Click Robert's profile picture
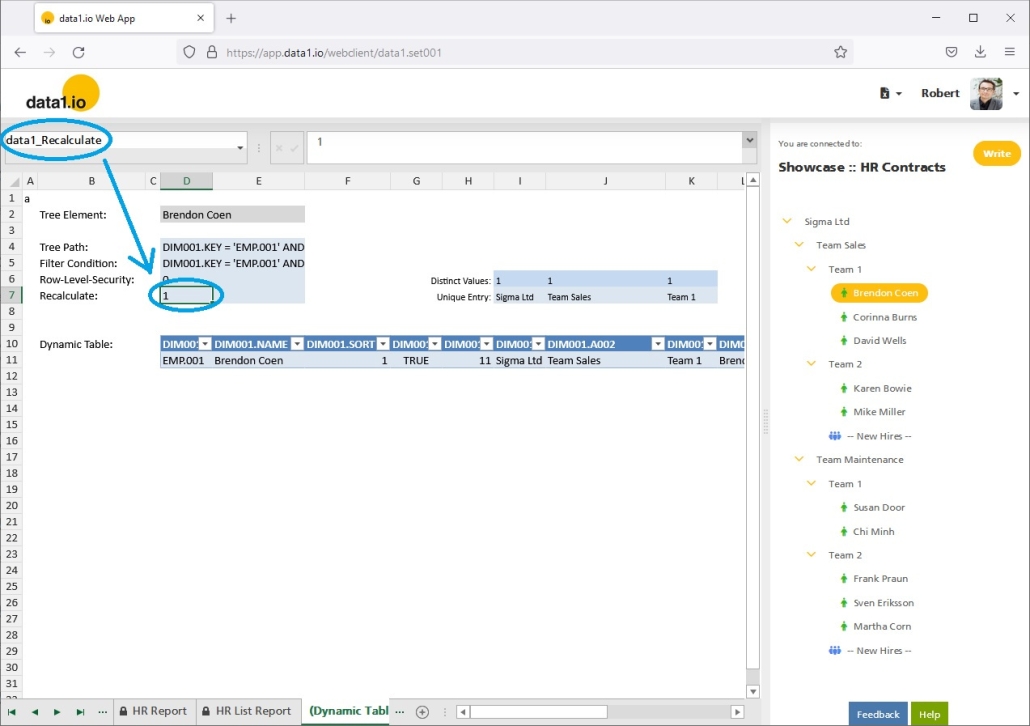Viewport: 1030px width, 726px height. tap(986, 93)
